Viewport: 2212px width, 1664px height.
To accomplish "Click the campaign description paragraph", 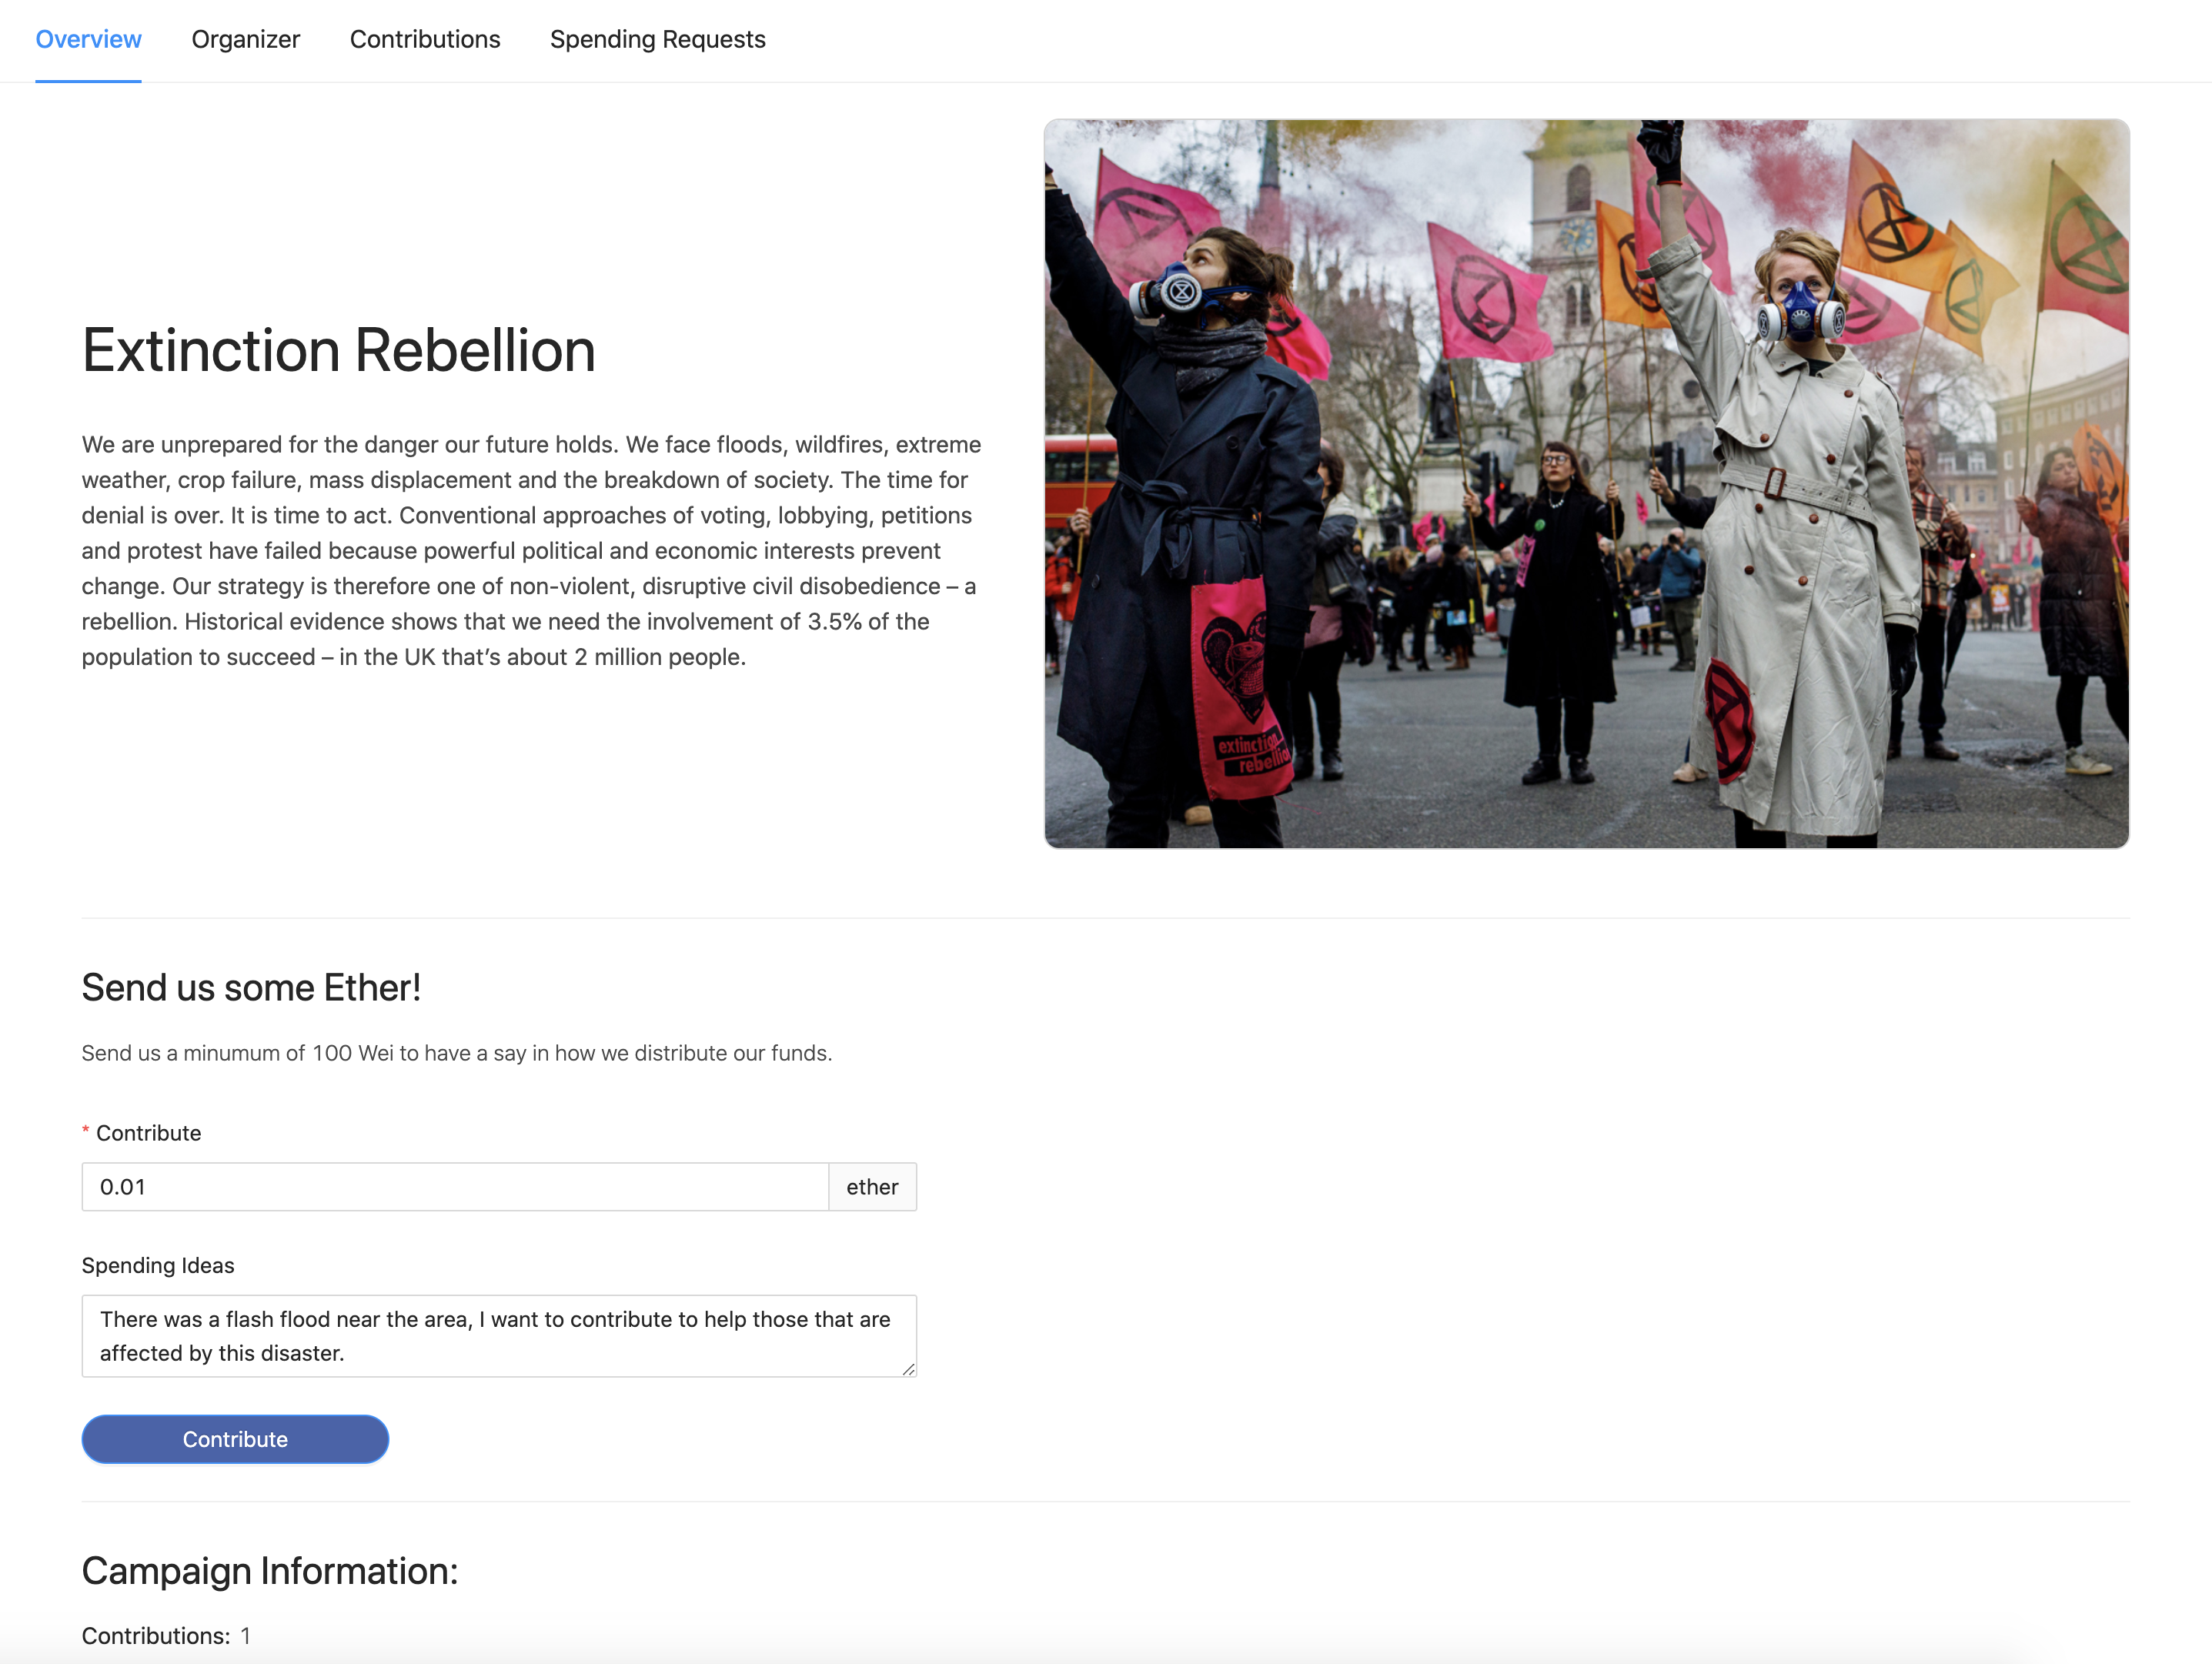I will point(531,550).
